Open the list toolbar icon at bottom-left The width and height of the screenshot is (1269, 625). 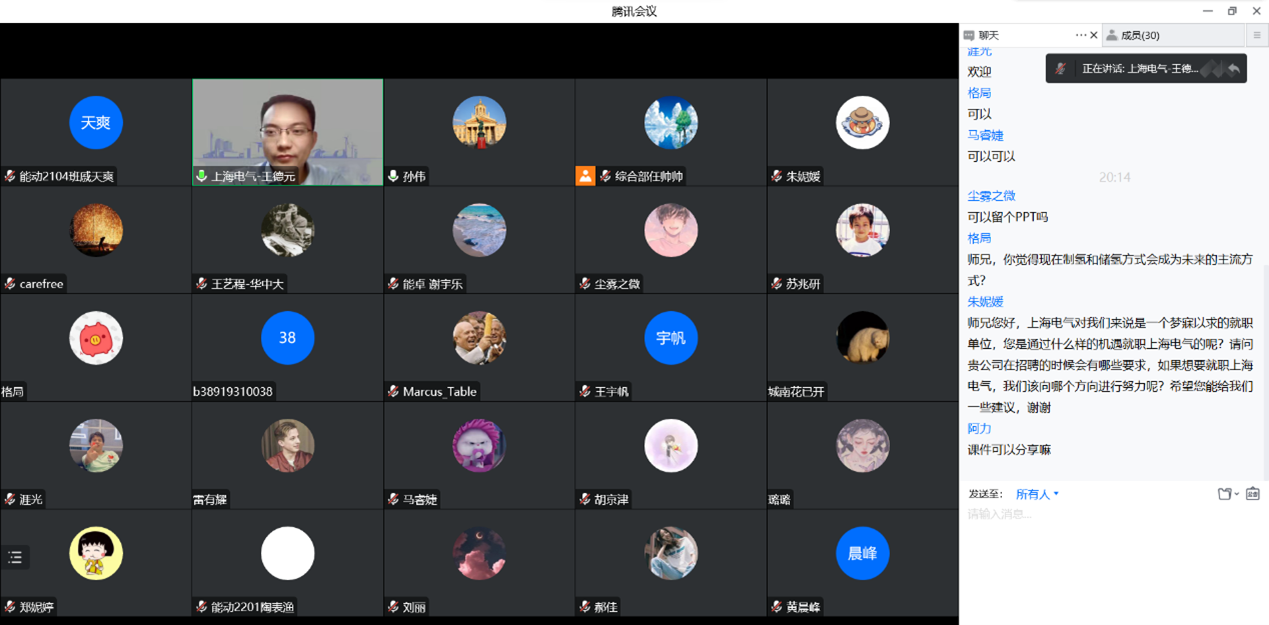pos(15,557)
